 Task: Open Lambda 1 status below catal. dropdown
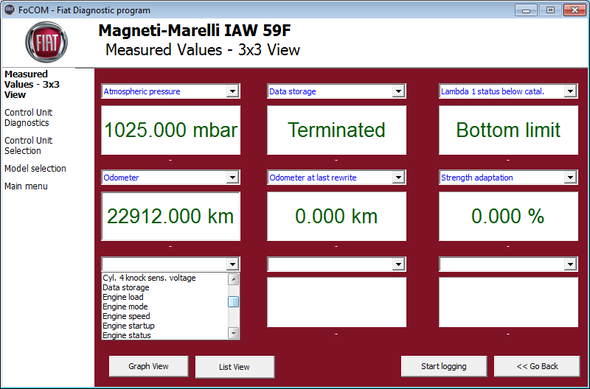(x=570, y=91)
